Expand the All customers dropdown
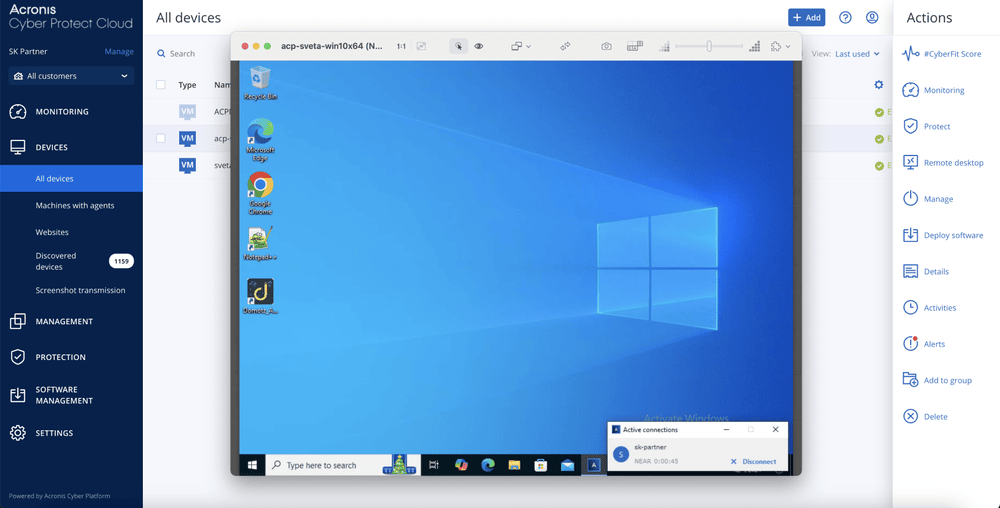This screenshot has height=508, width=1000. click(x=71, y=76)
